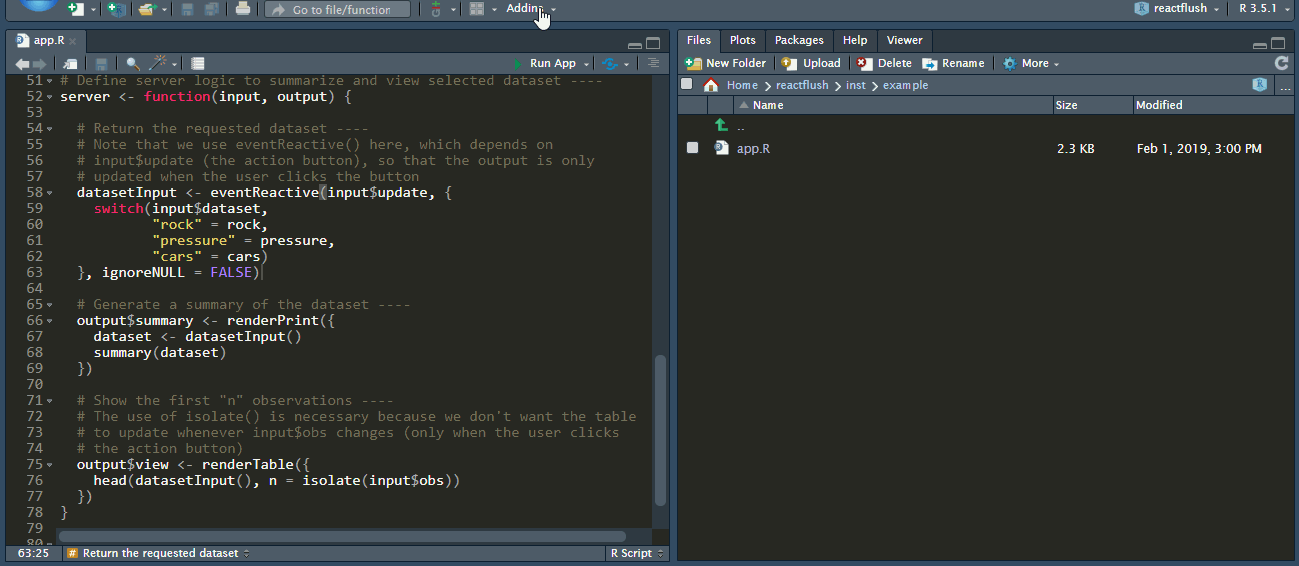Close the app.R editor tab
The image size is (1299, 566).
pyautogui.click(x=74, y=42)
